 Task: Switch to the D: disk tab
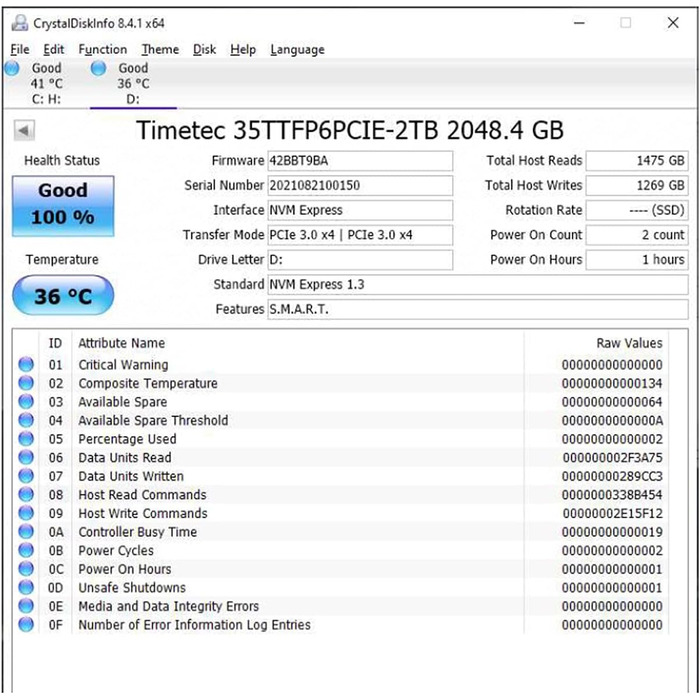pos(133,83)
